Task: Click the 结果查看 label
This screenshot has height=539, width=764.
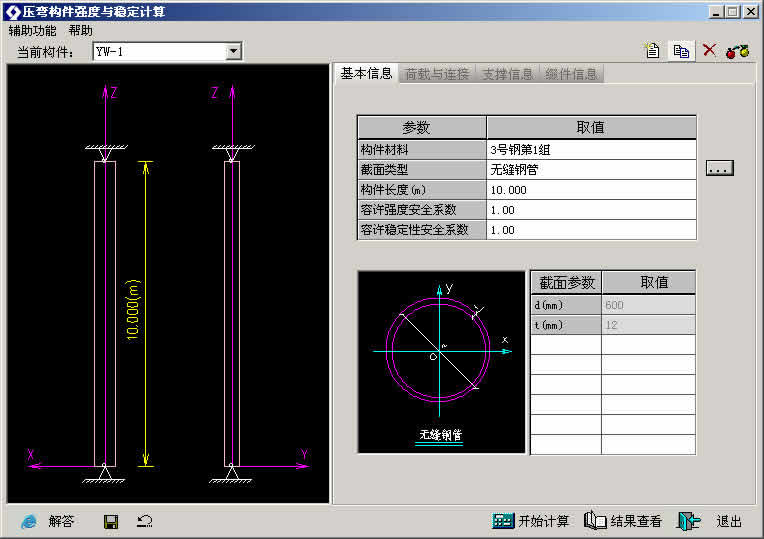Action: point(636,521)
